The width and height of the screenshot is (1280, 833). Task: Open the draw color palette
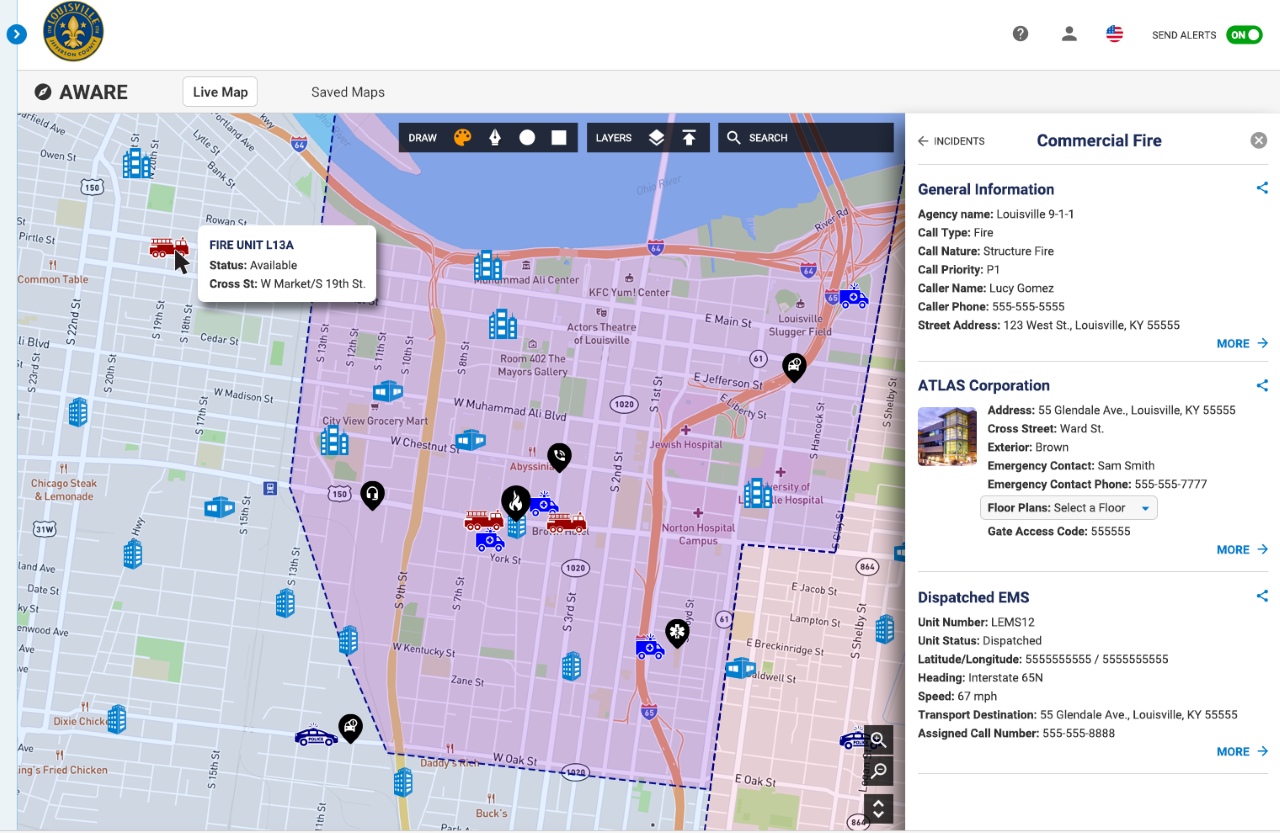click(462, 138)
